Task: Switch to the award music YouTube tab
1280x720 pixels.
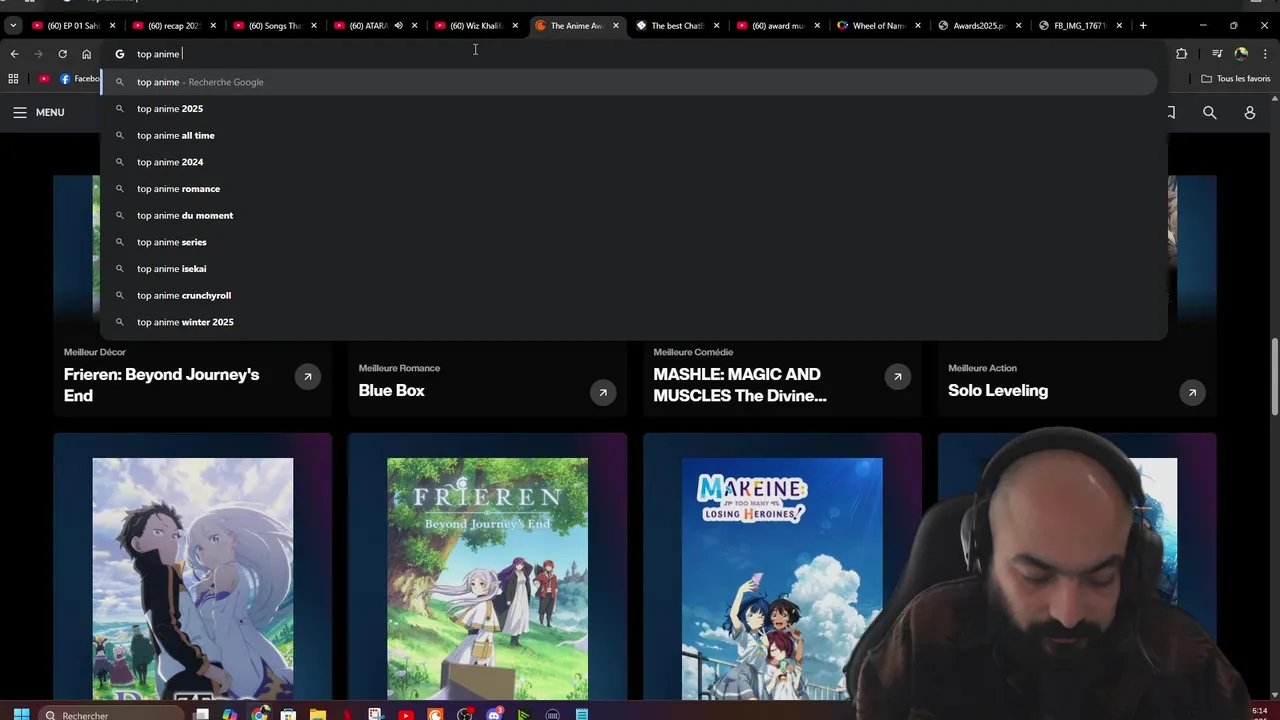Action: (x=777, y=25)
